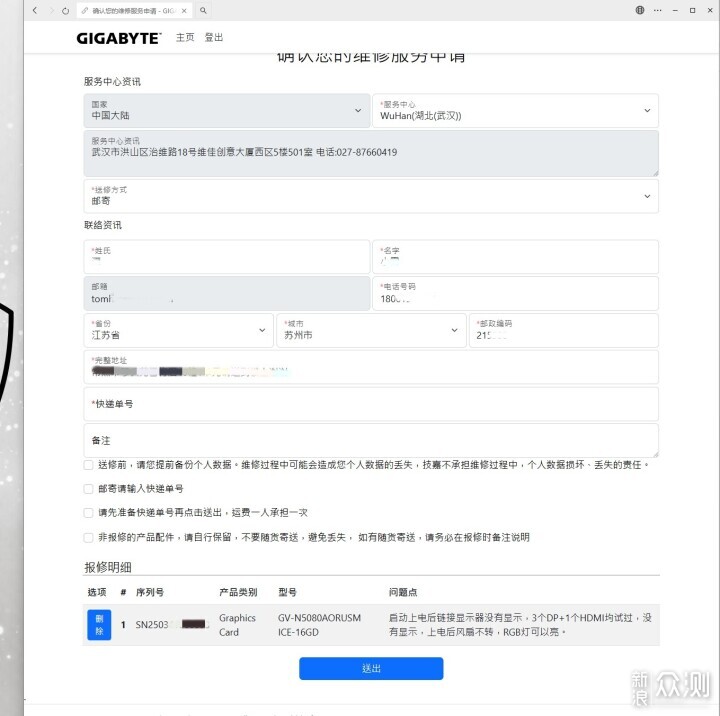Expand the 城市 苏州市 dropdown
Image resolution: width=720 pixels, height=716 pixels.
pos(371,330)
